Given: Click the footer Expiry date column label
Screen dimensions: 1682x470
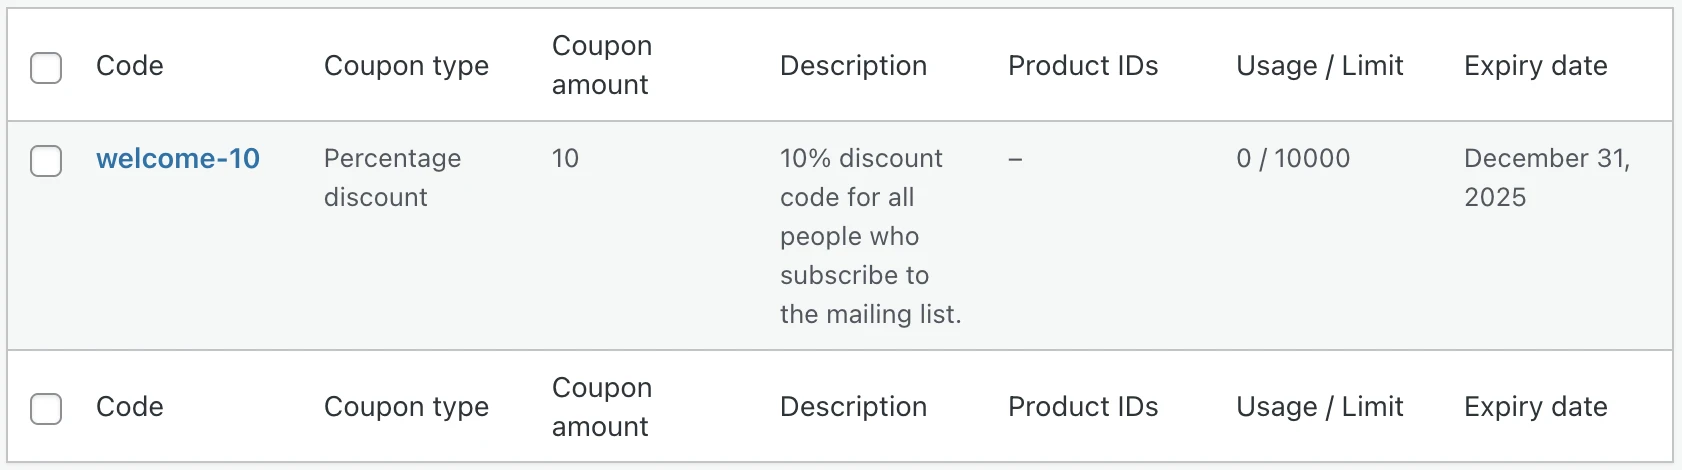Looking at the screenshot, I should (x=1535, y=407).
